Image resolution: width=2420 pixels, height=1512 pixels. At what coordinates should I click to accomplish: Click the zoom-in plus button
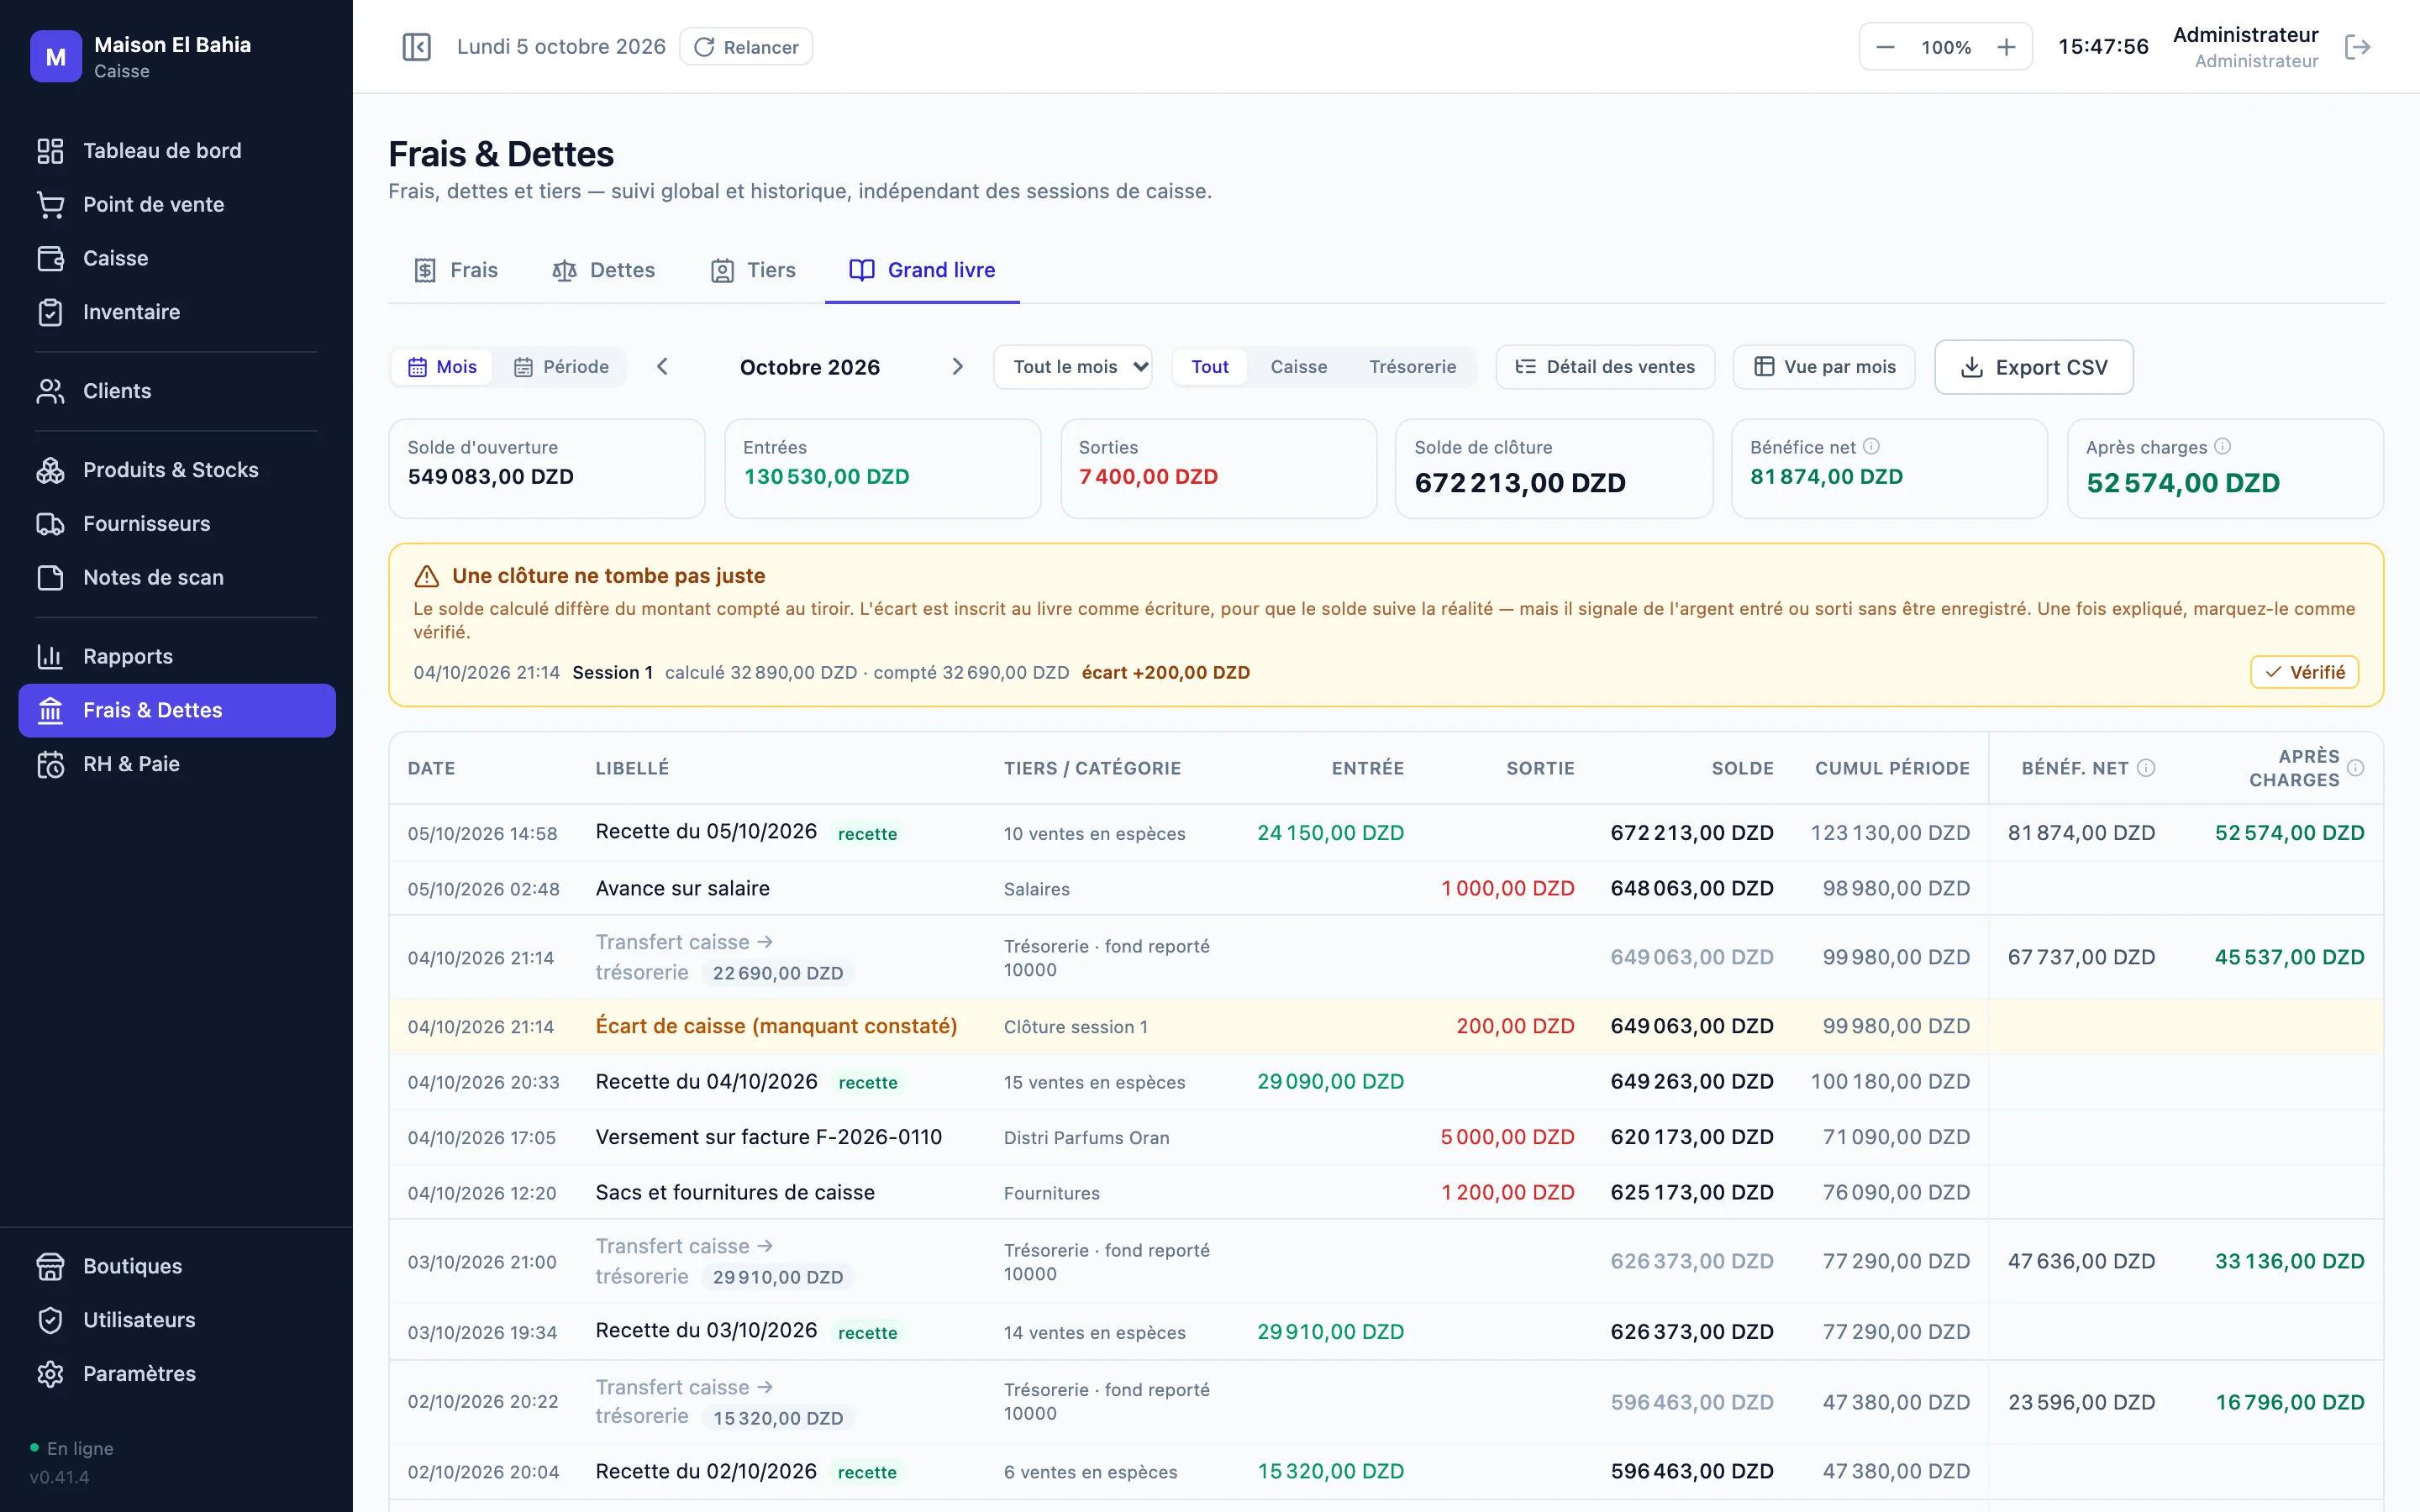coord(2006,47)
